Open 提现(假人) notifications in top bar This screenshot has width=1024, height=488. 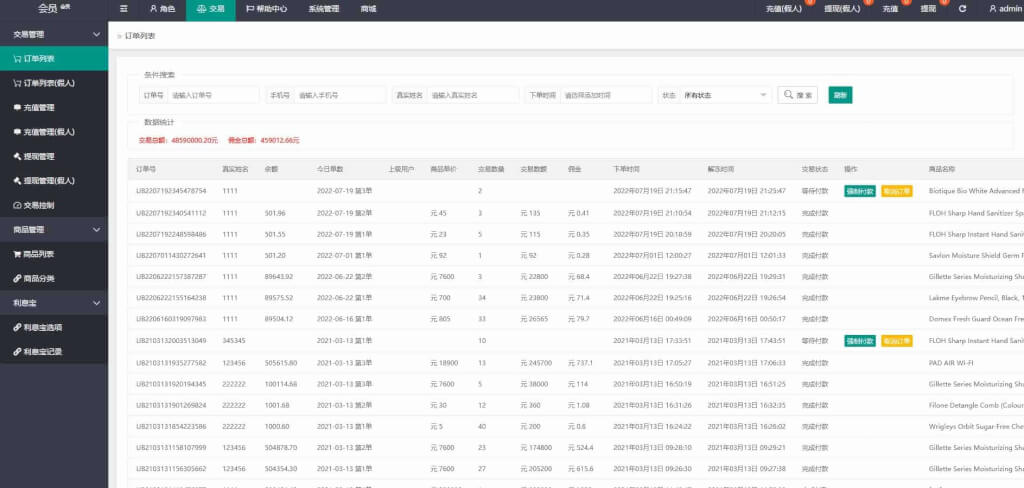[x=842, y=9]
